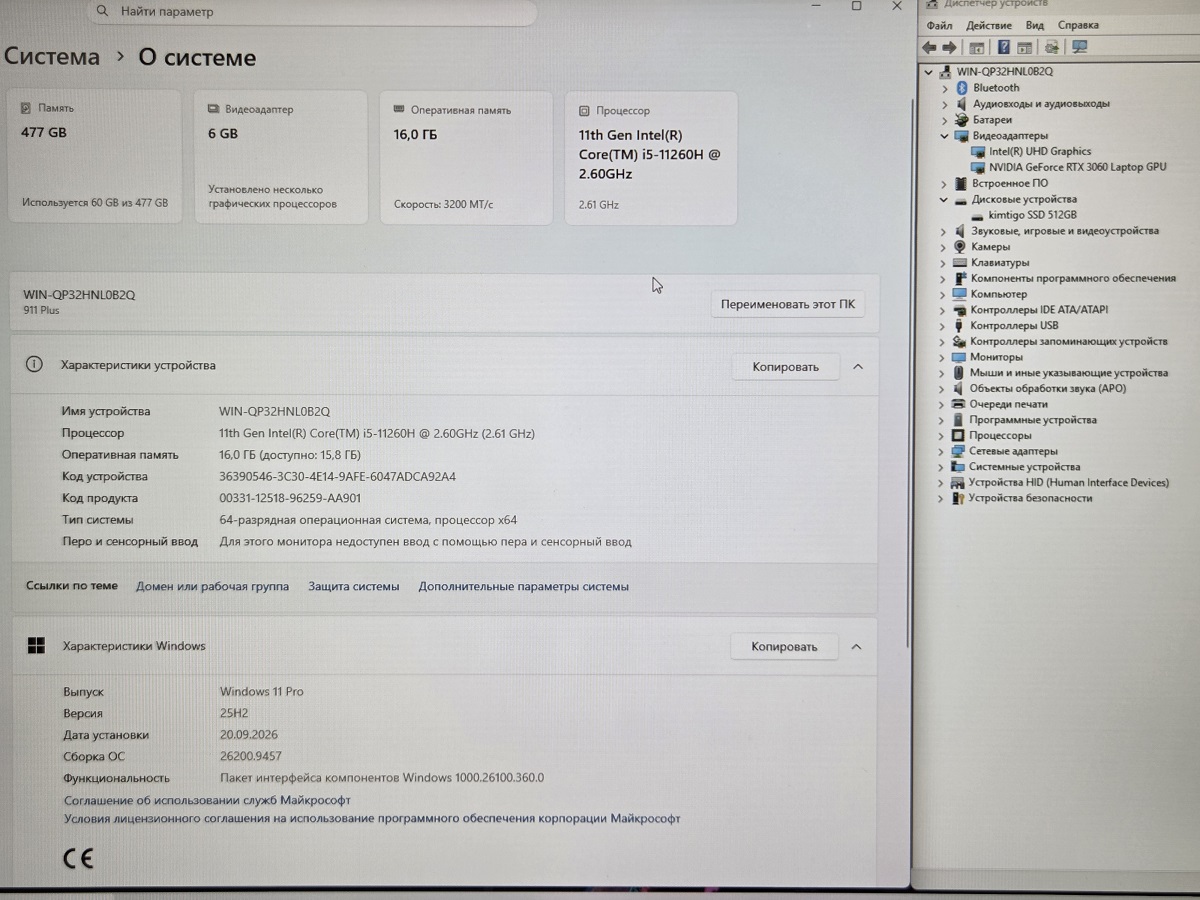Select NVIDIA GeForce RTX 3060 Laptop GPU
The image size is (1200, 900).
click(1077, 167)
